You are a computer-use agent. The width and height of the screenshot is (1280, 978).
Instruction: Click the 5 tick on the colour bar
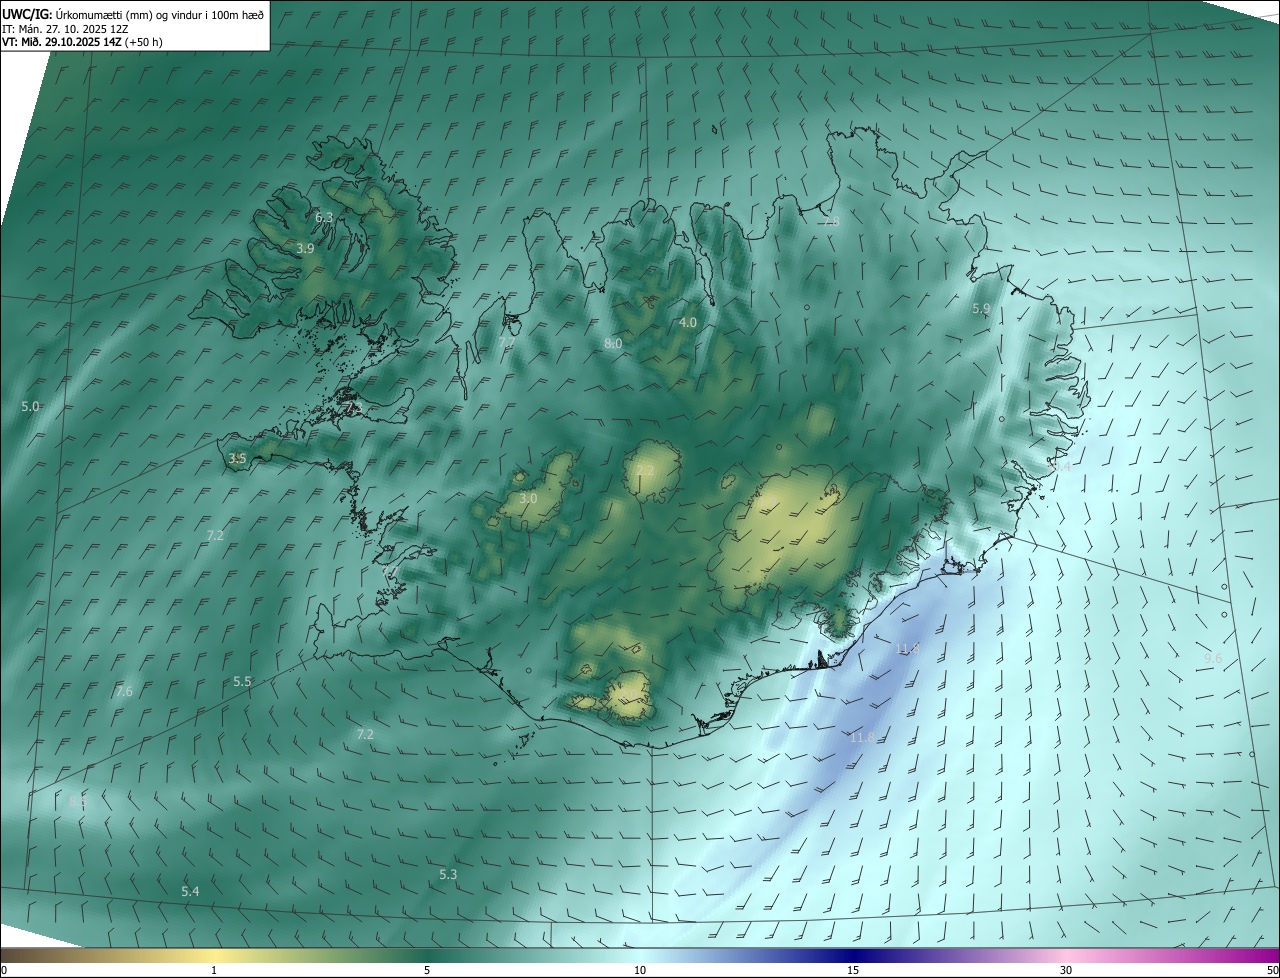[427, 971]
